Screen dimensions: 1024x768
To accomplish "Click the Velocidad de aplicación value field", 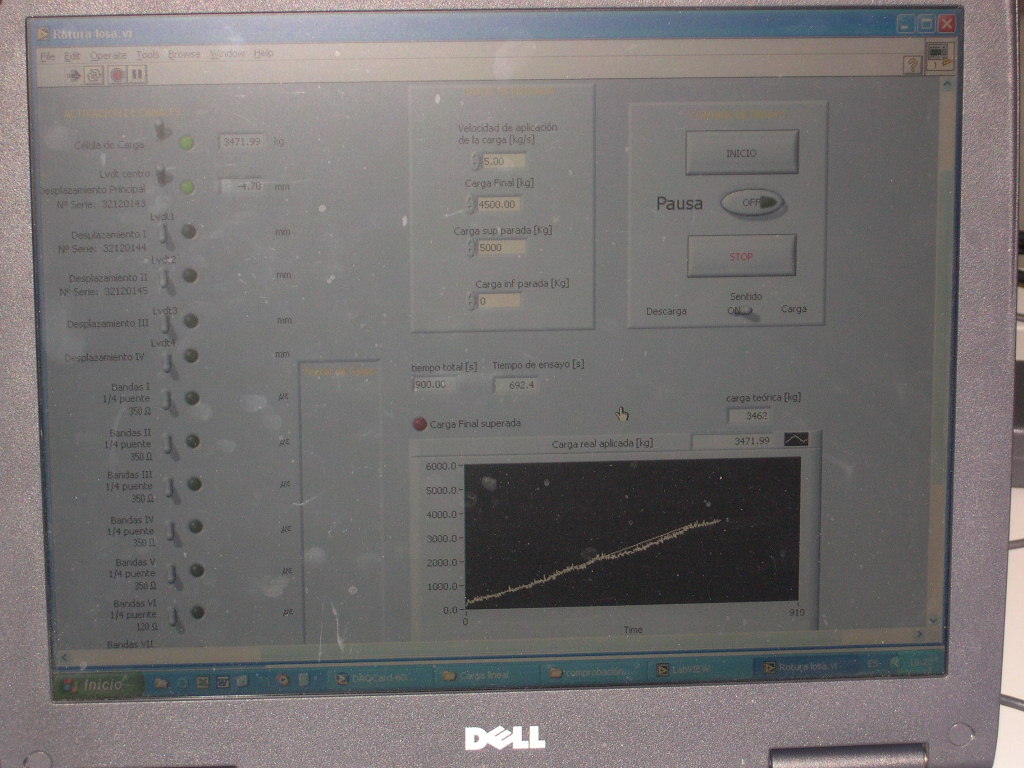I will pyautogui.click(x=504, y=161).
